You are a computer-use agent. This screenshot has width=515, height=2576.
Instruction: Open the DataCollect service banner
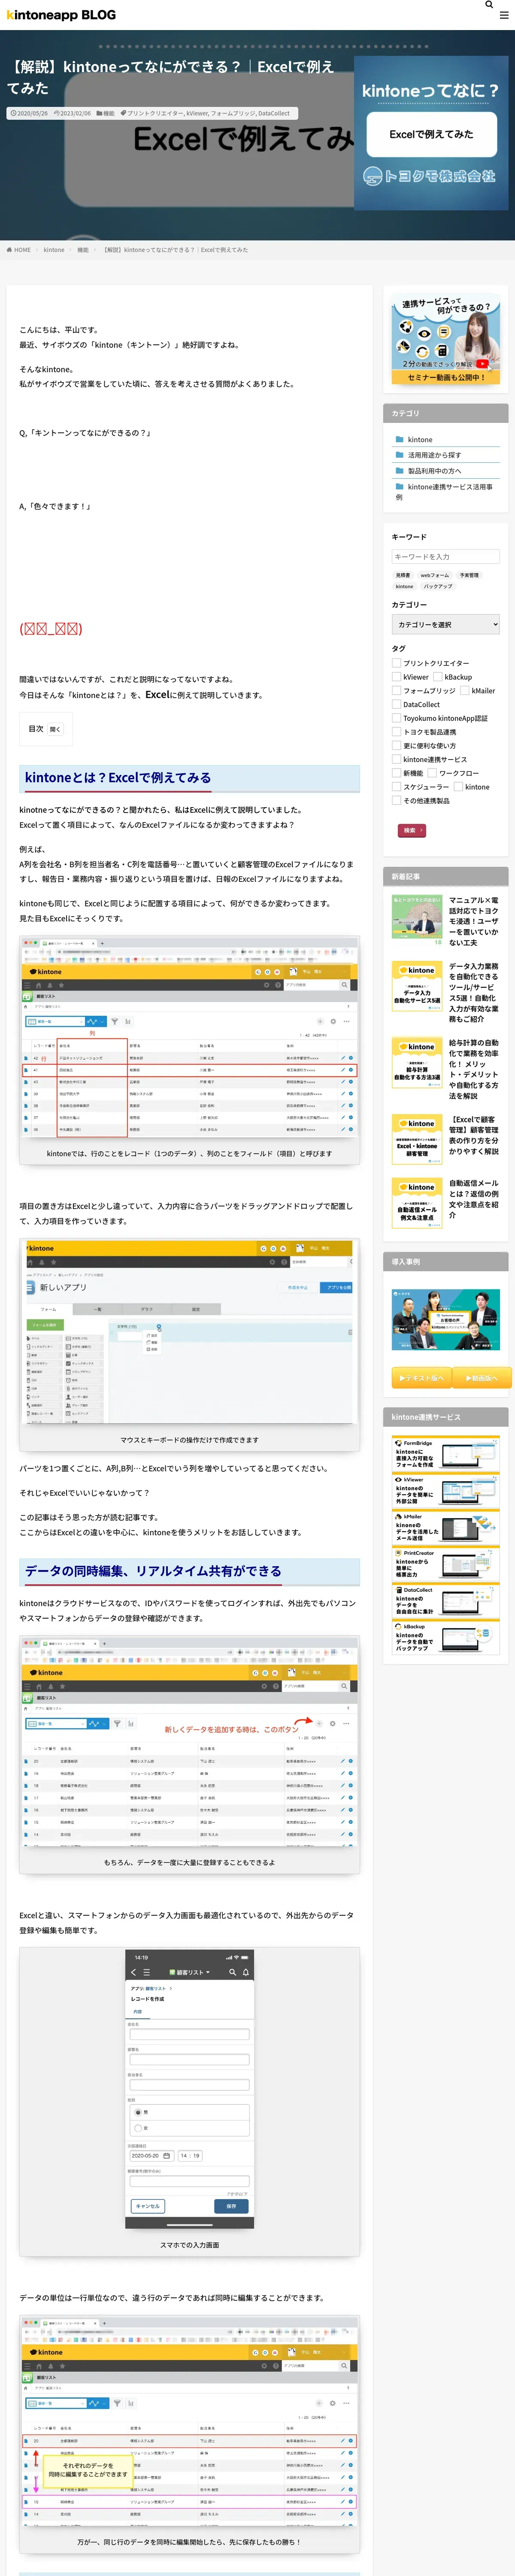(x=446, y=1601)
